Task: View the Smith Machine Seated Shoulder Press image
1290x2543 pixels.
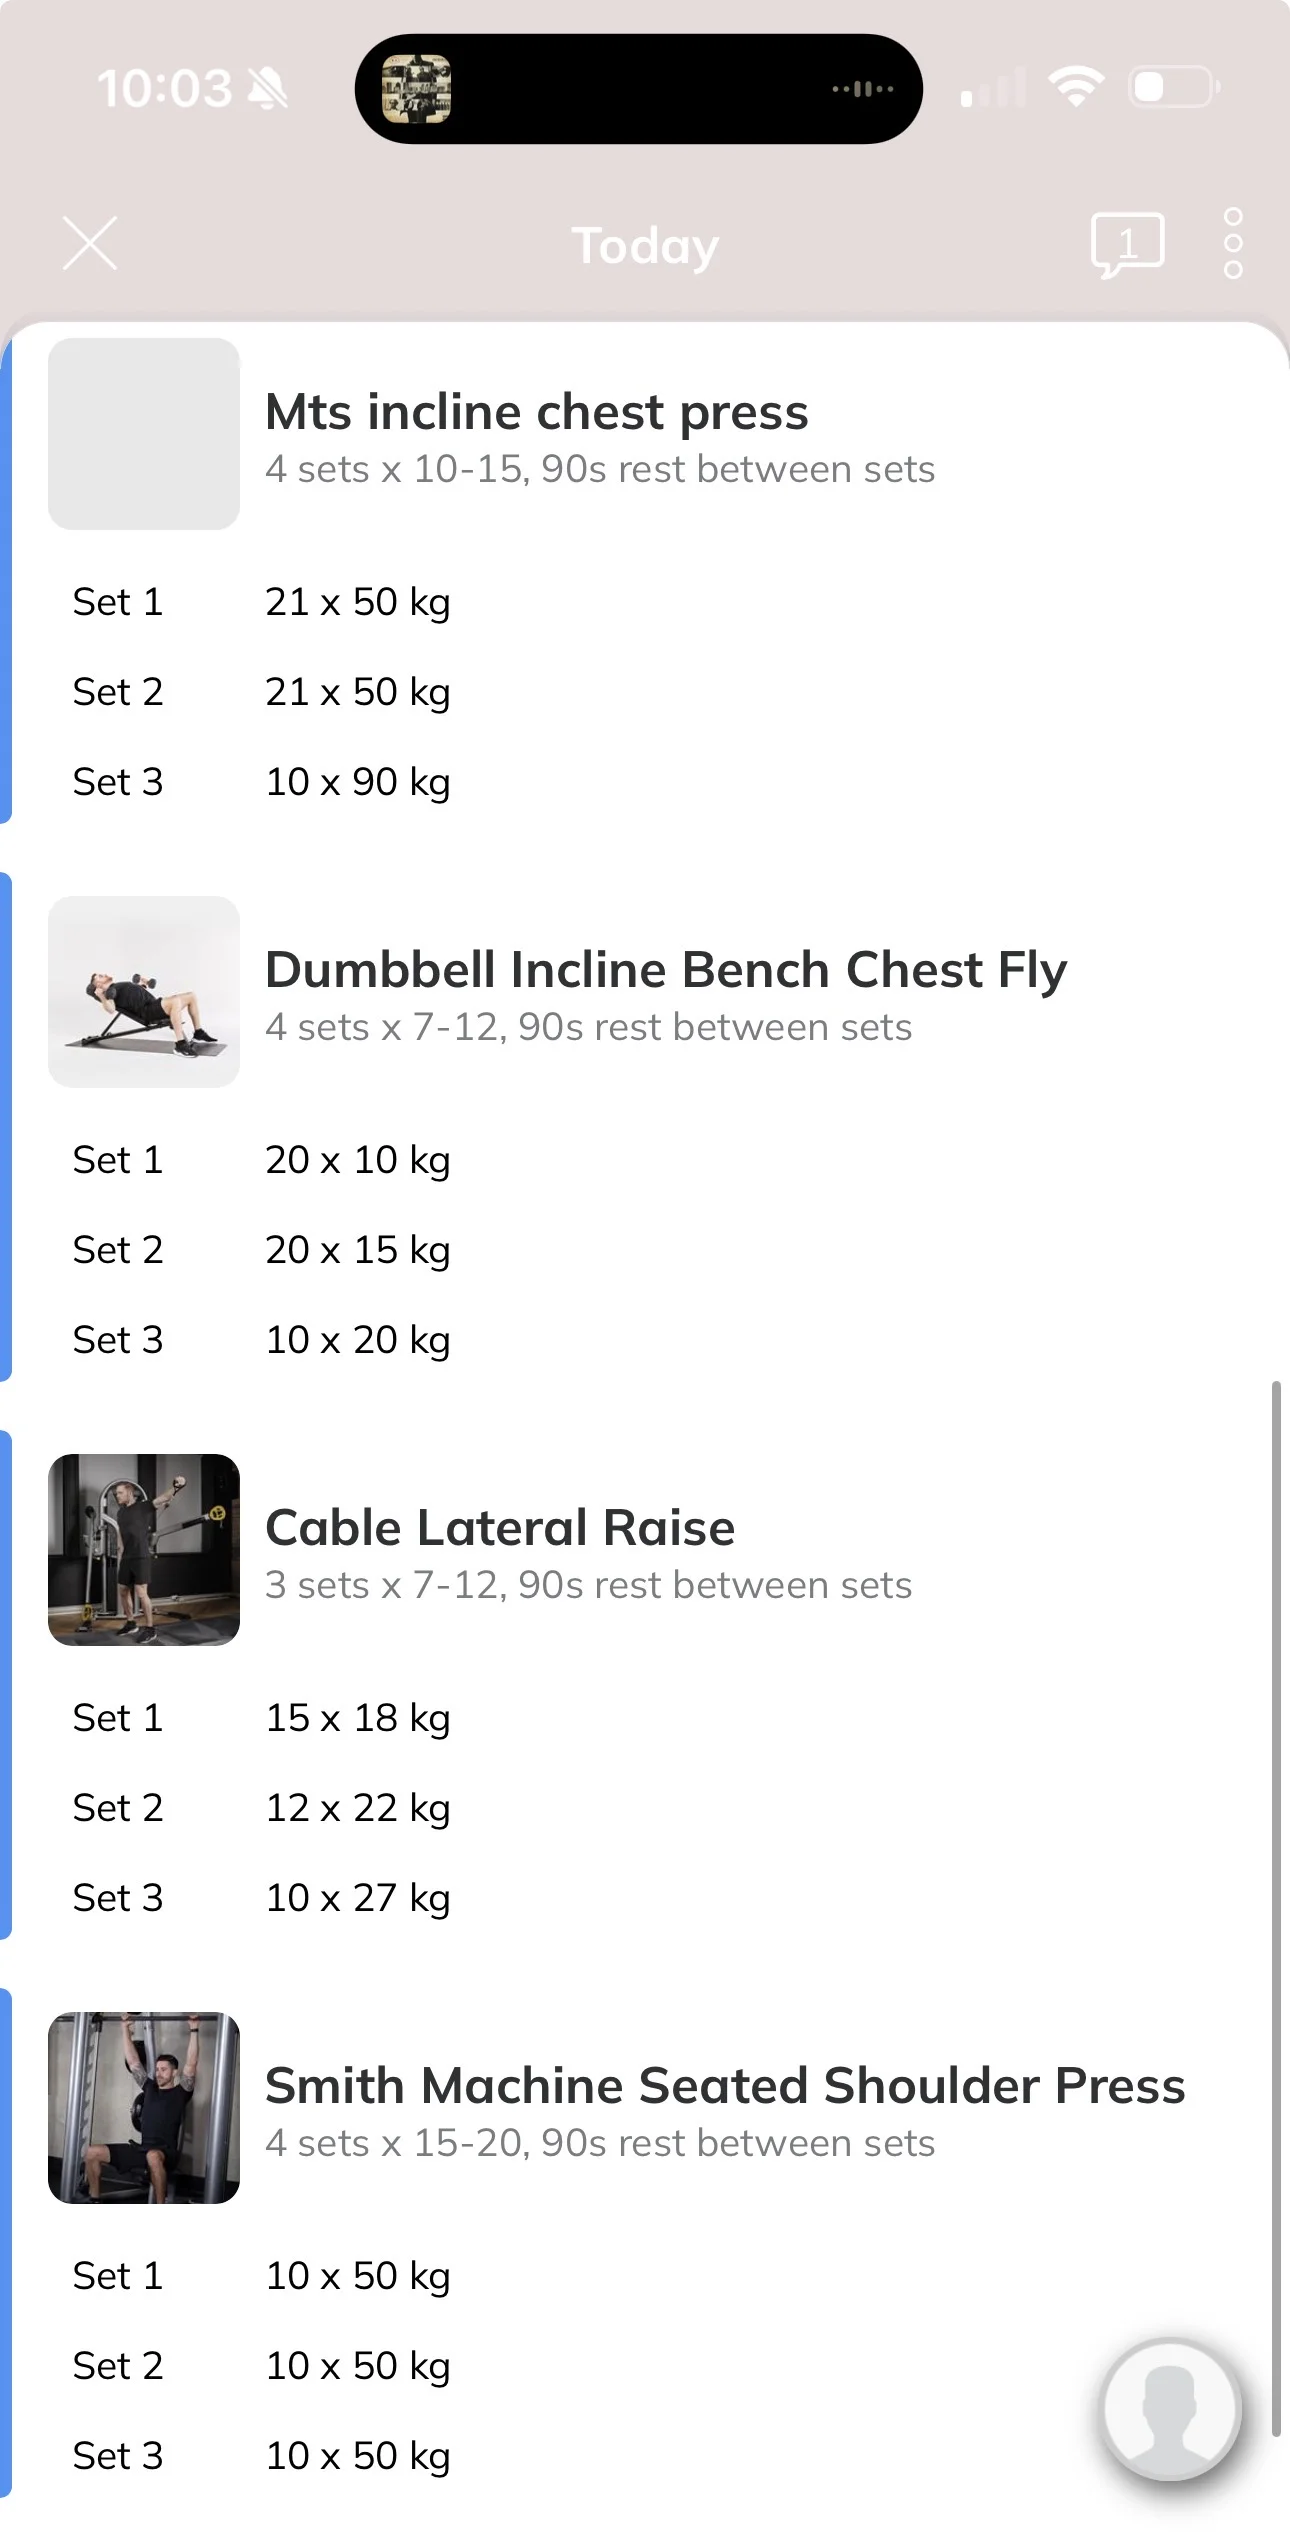Action: click(144, 2108)
